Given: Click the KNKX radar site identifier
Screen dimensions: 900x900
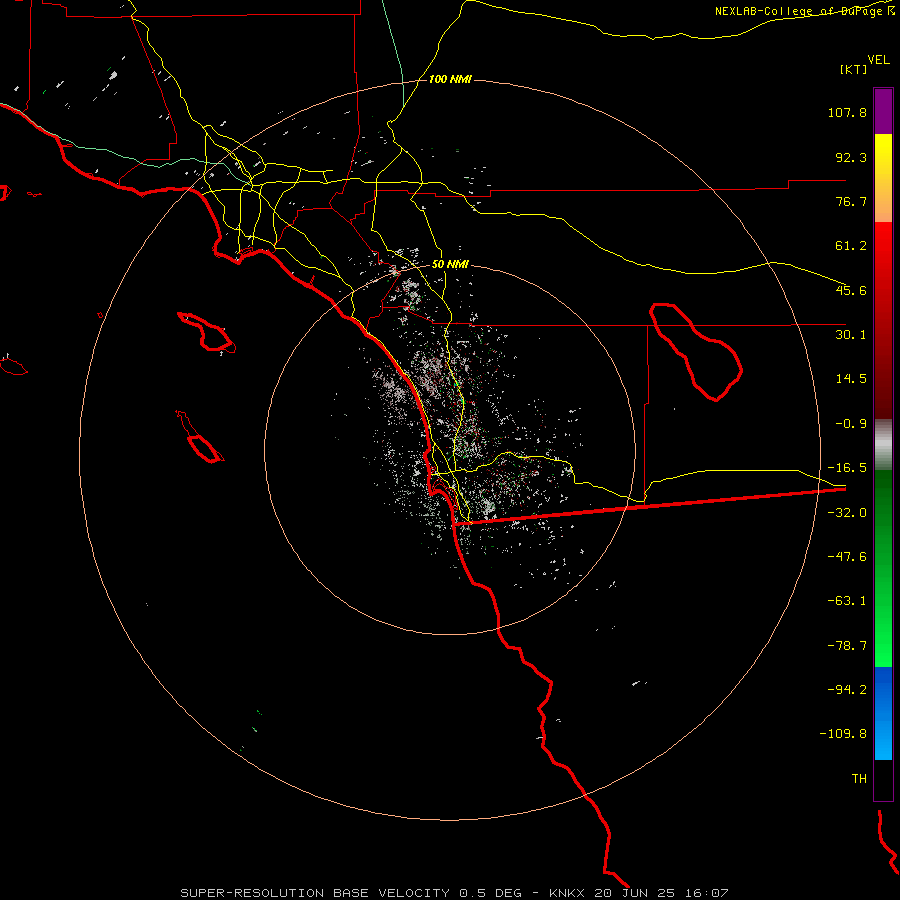Looking at the screenshot, I should [x=567, y=893].
